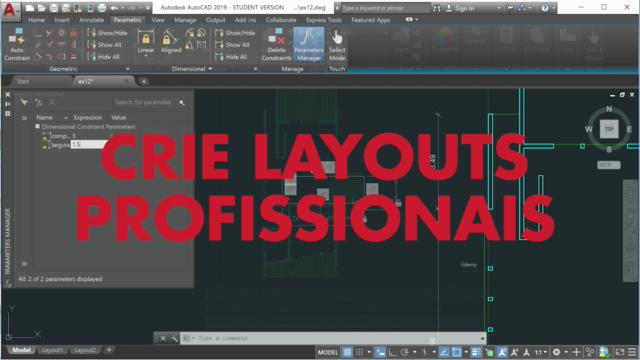Sort by the Name column header

tap(51, 118)
